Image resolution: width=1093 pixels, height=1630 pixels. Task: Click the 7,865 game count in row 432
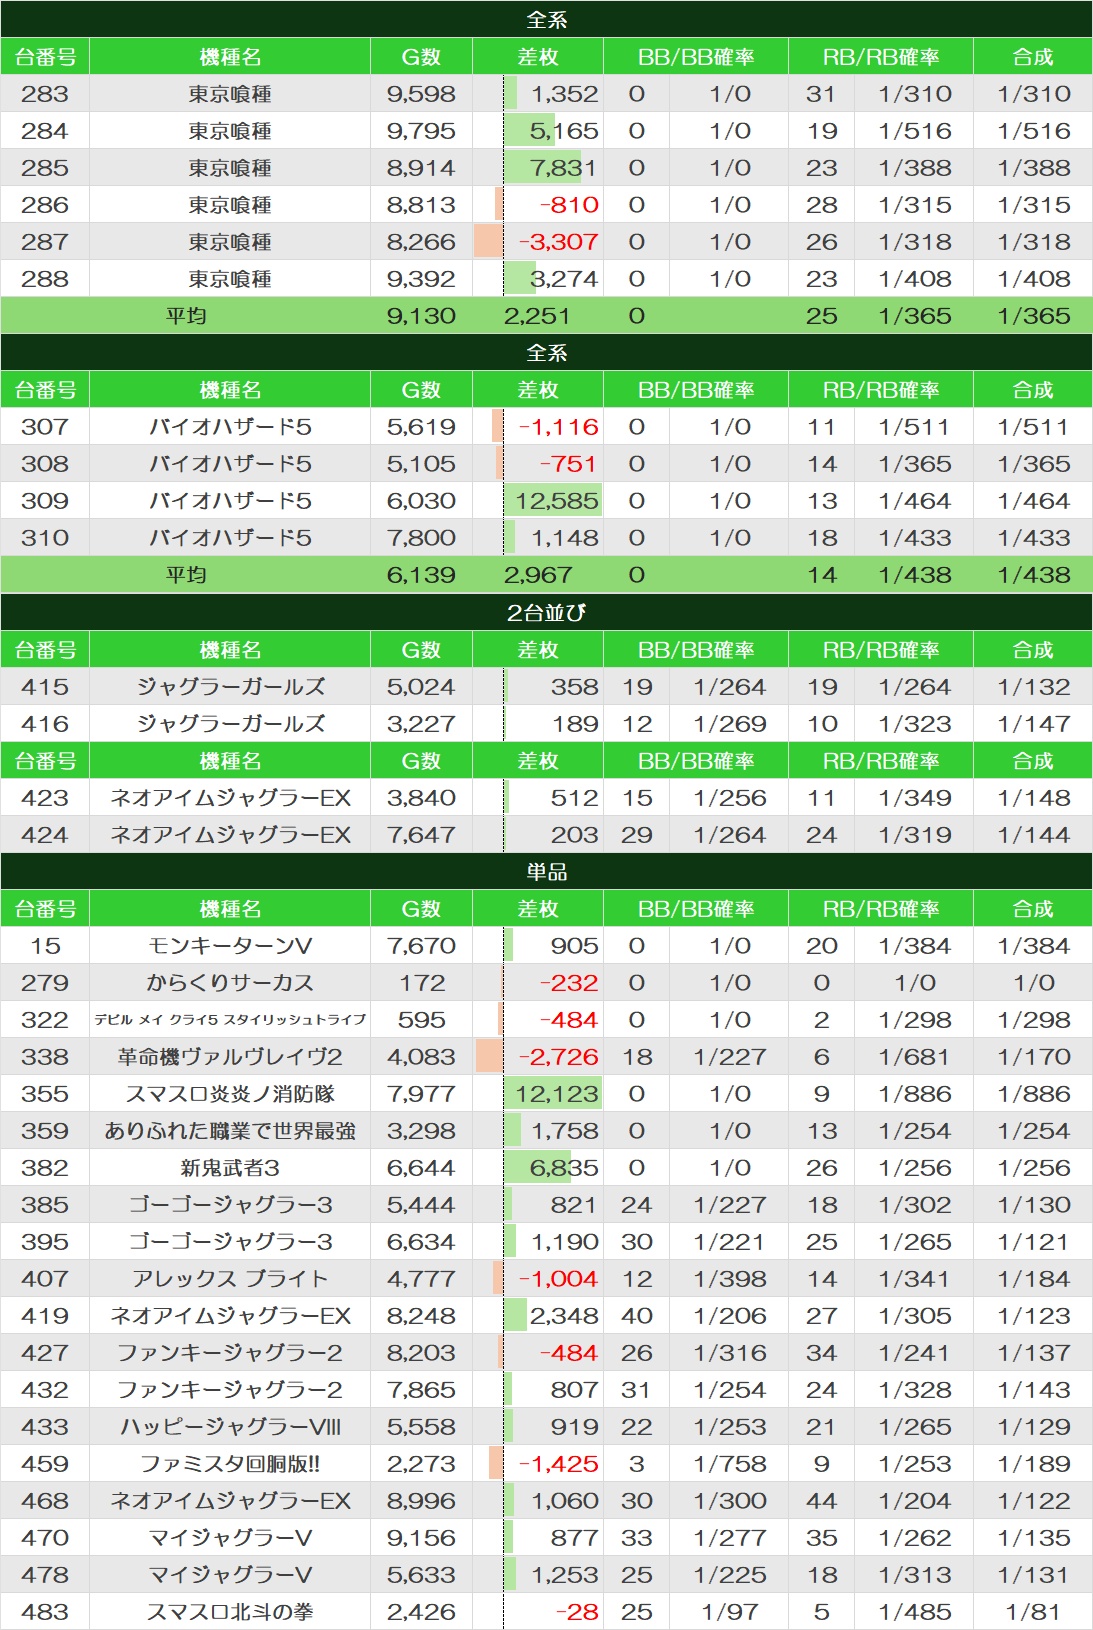pyautogui.click(x=421, y=1390)
